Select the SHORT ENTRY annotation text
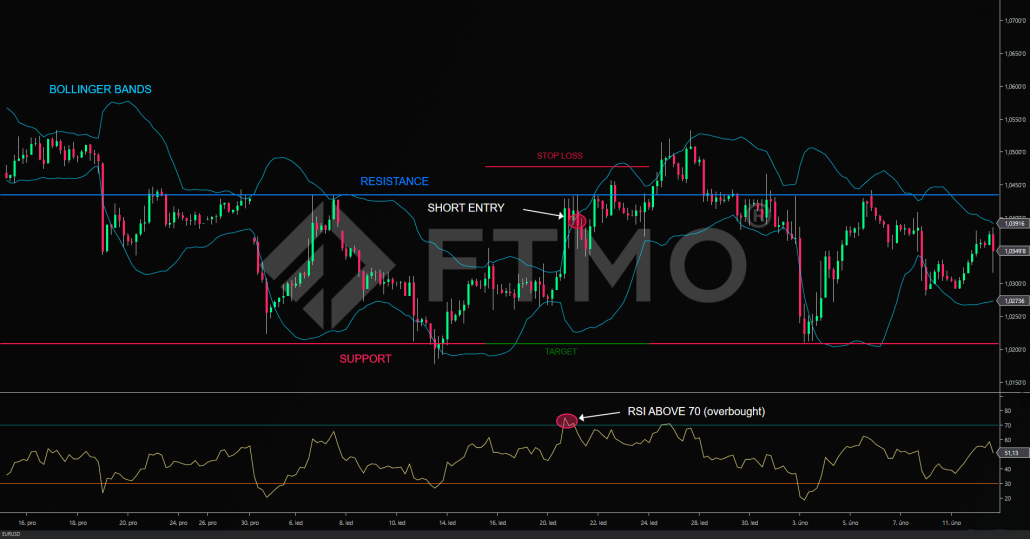This screenshot has height=539, width=1030. tap(466, 208)
